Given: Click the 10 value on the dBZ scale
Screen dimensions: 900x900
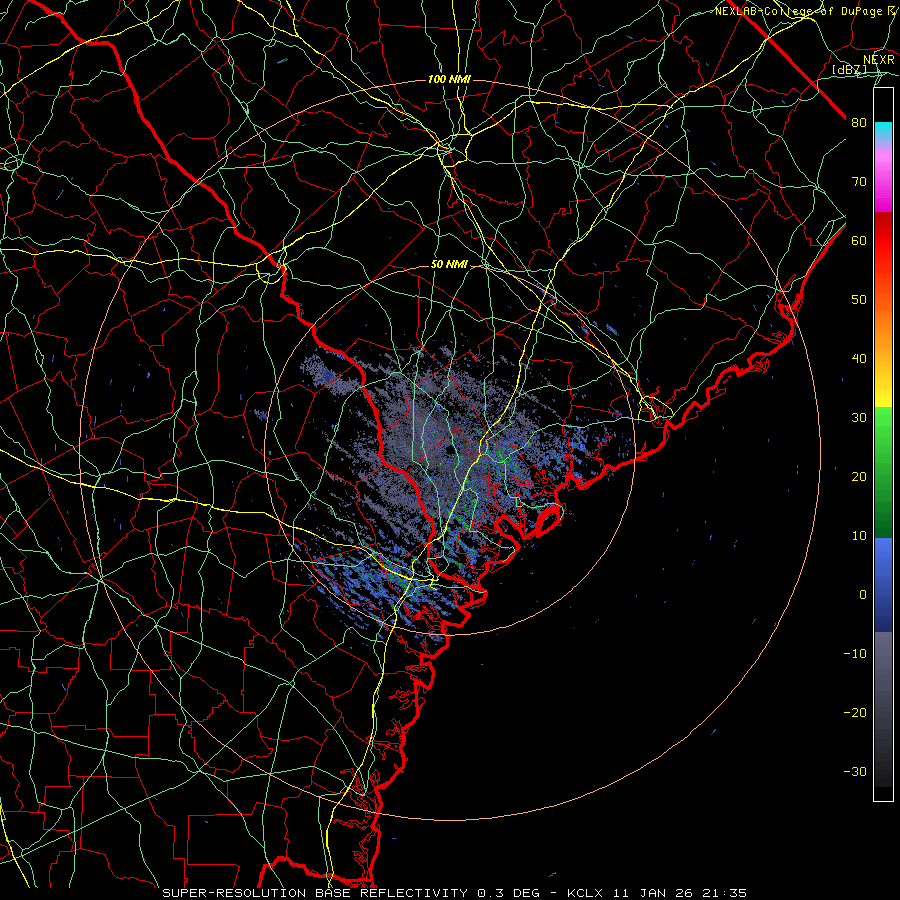Looking at the screenshot, I should [859, 536].
